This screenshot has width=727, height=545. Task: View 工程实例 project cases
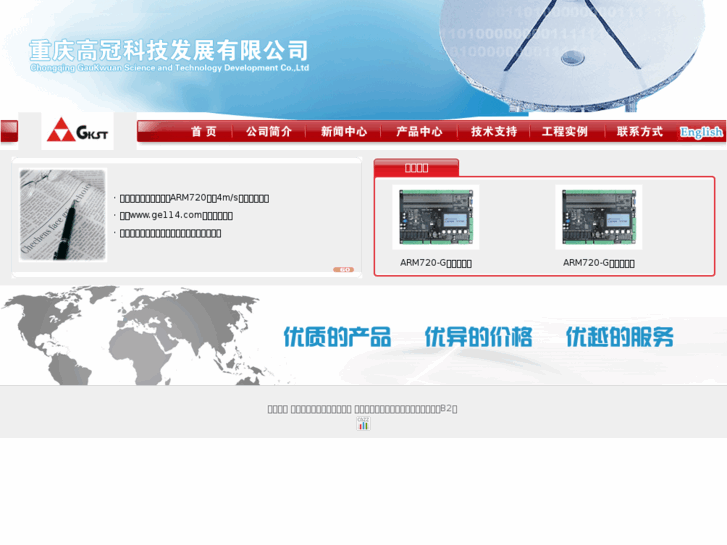(565, 132)
